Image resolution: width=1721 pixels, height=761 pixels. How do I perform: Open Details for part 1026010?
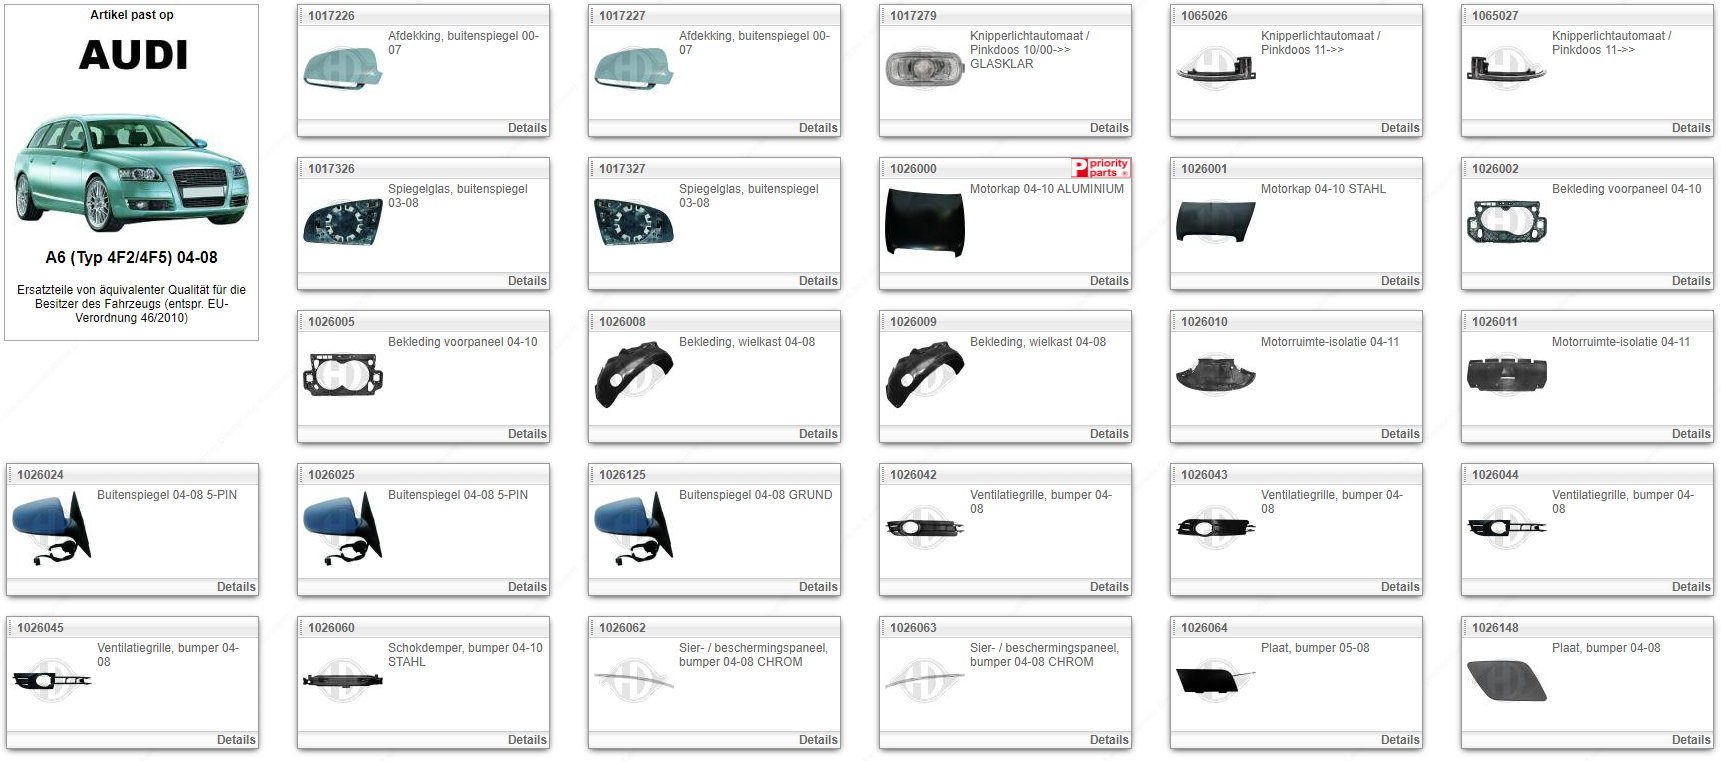(1400, 434)
